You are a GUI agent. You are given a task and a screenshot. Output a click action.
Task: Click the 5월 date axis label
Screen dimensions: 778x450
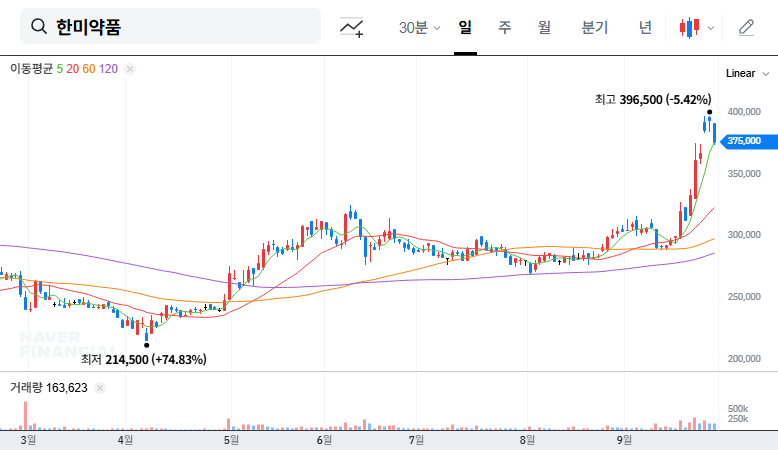pos(231,440)
